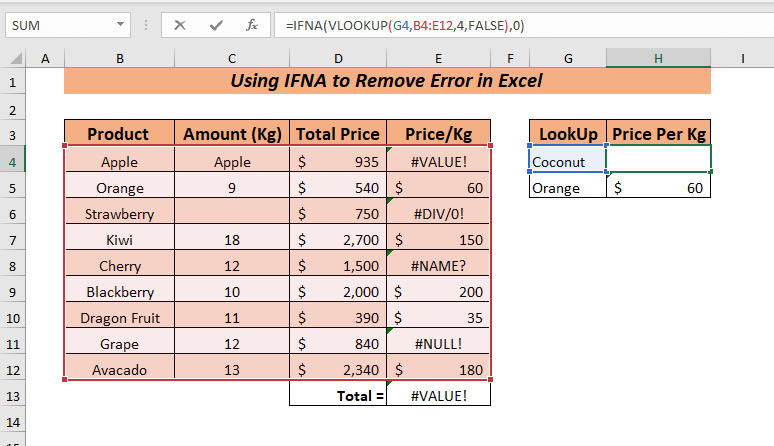
Task: Select column H header
Action: [658, 60]
